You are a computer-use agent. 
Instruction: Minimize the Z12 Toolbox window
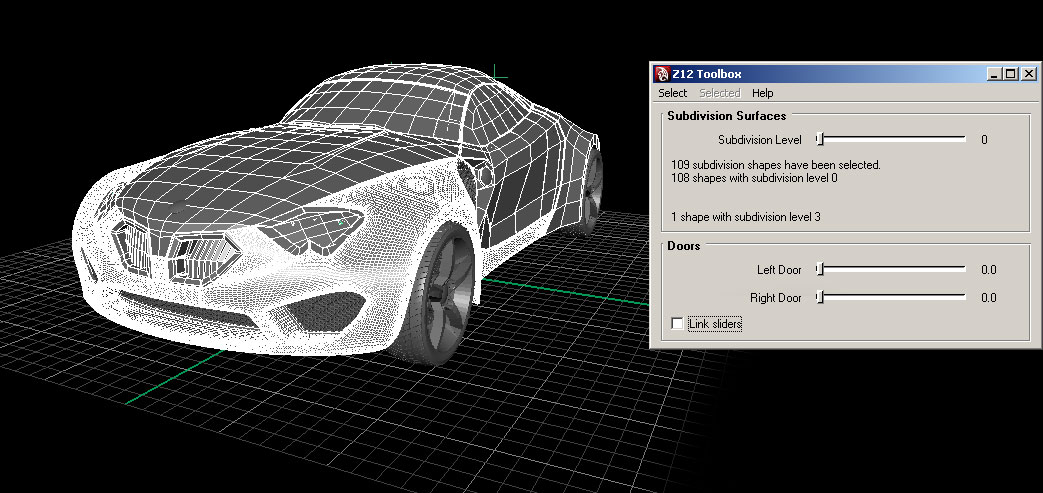tap(993, 74)
